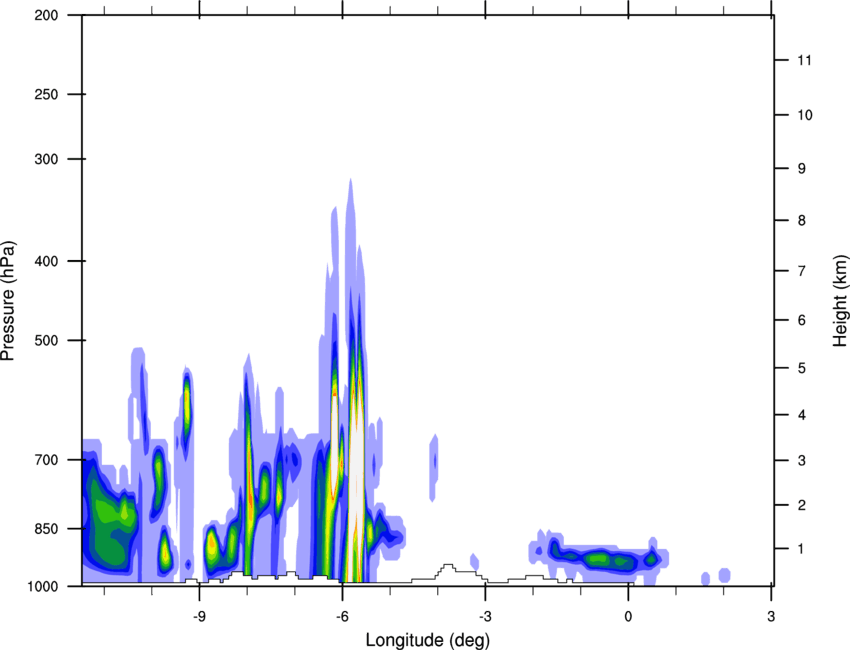Click the 300 pressure tick label
Screen dimensions: 850x650
(x=46, y=159)
